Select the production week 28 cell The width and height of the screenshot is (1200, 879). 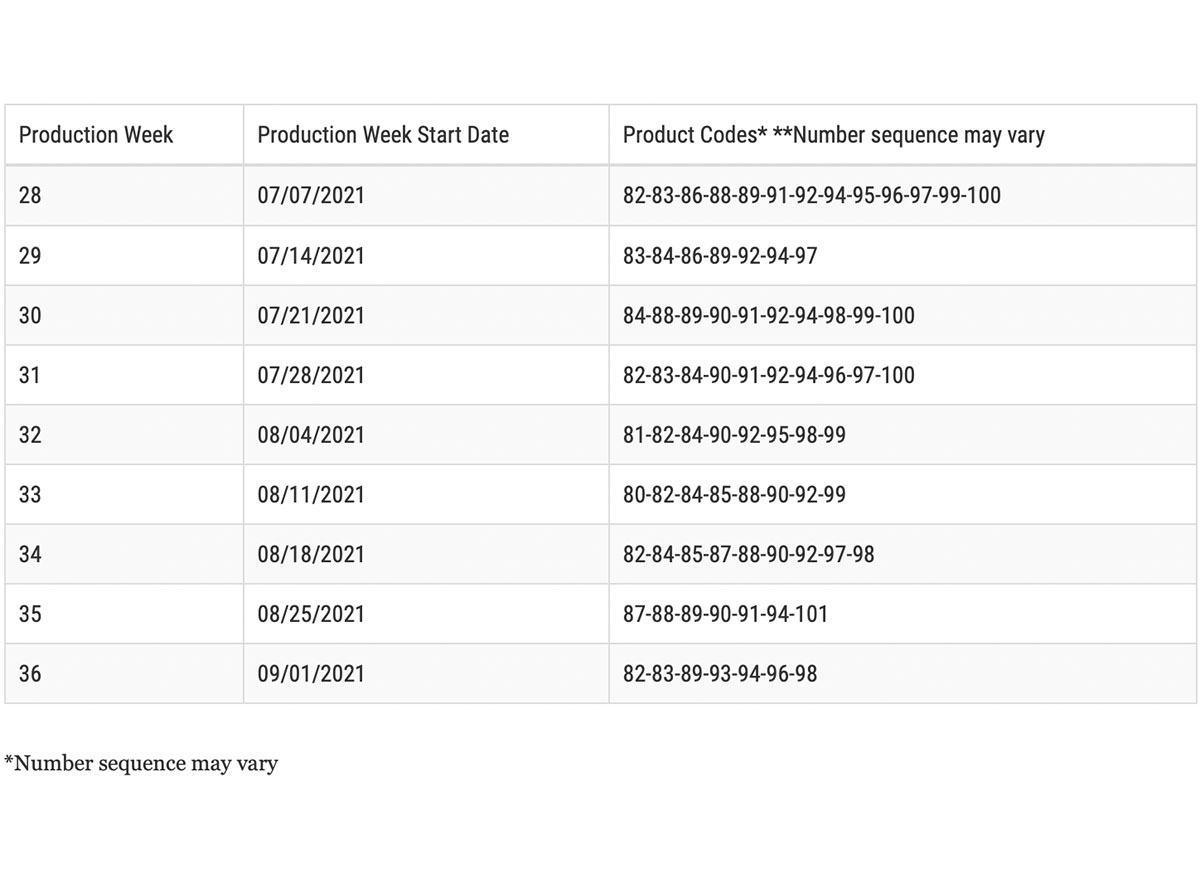point(31,195)
